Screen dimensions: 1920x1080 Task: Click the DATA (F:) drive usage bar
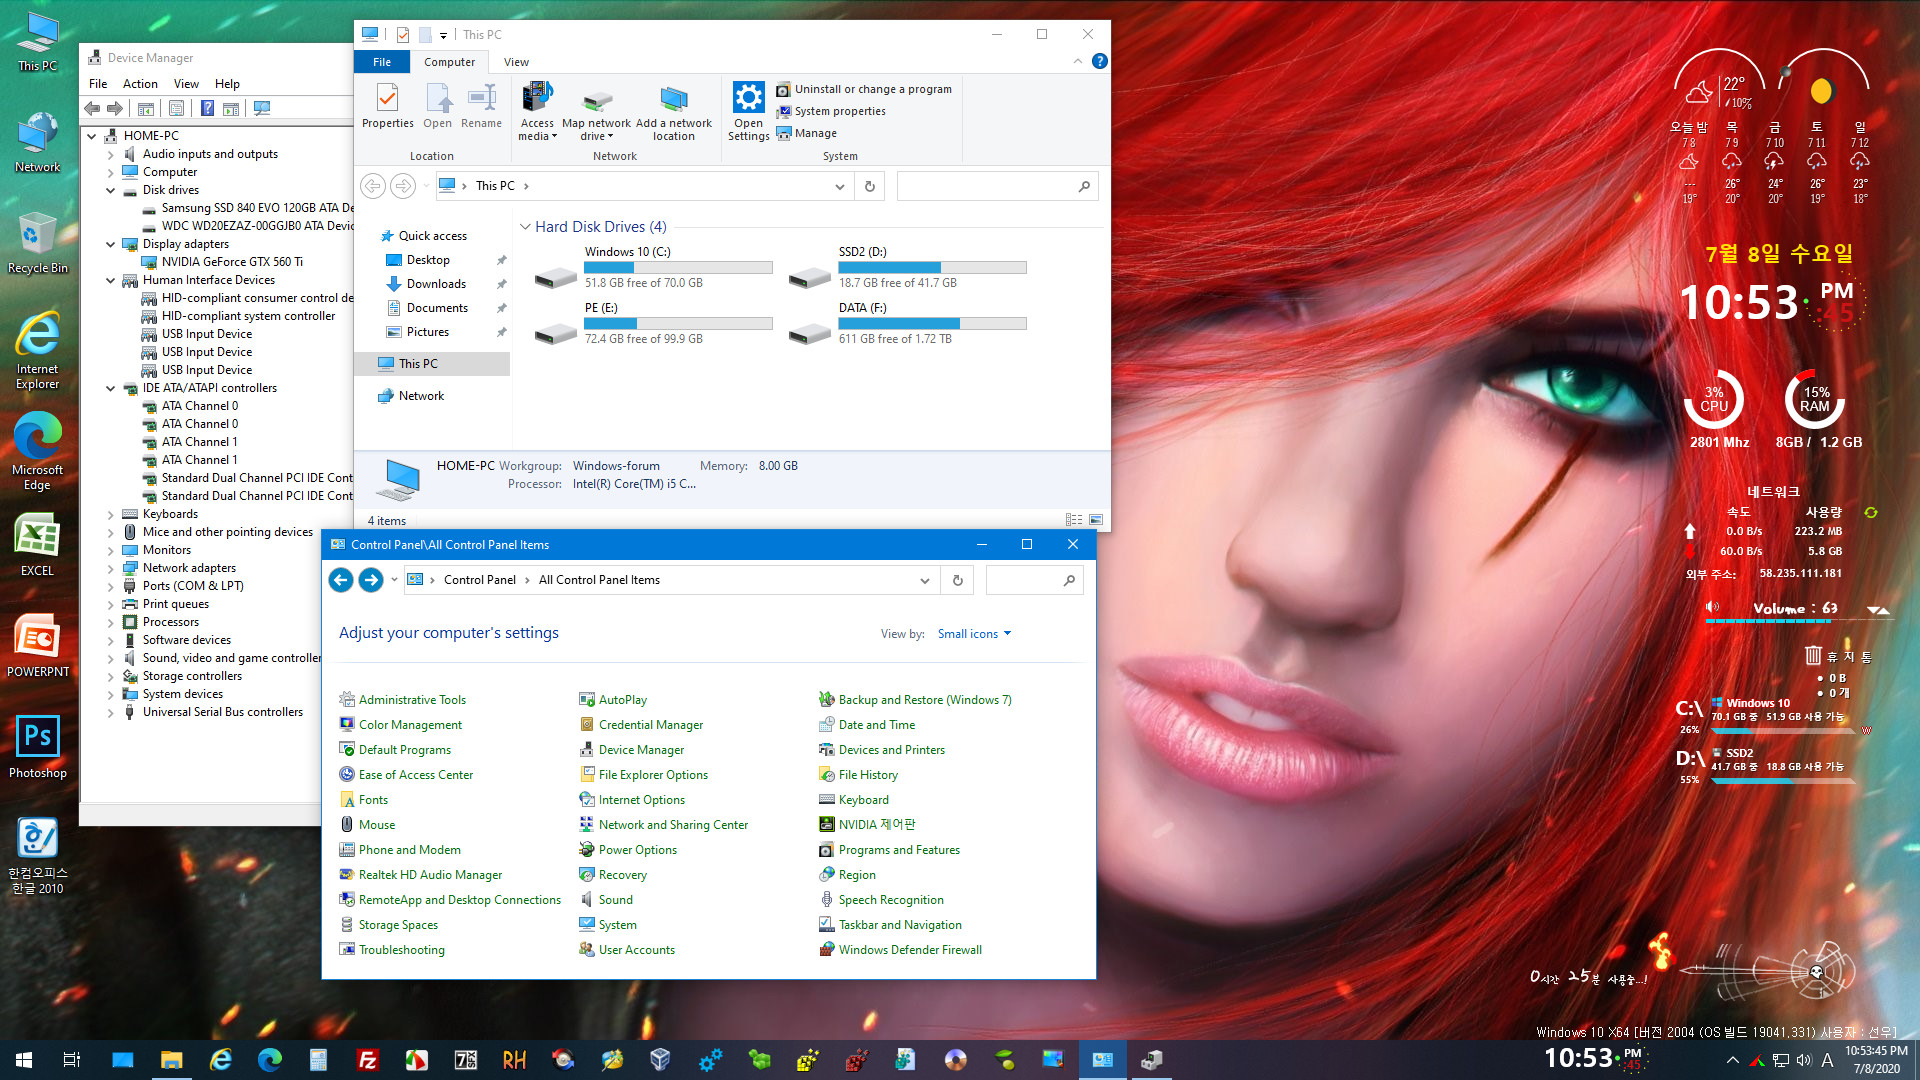click(932, 324)
